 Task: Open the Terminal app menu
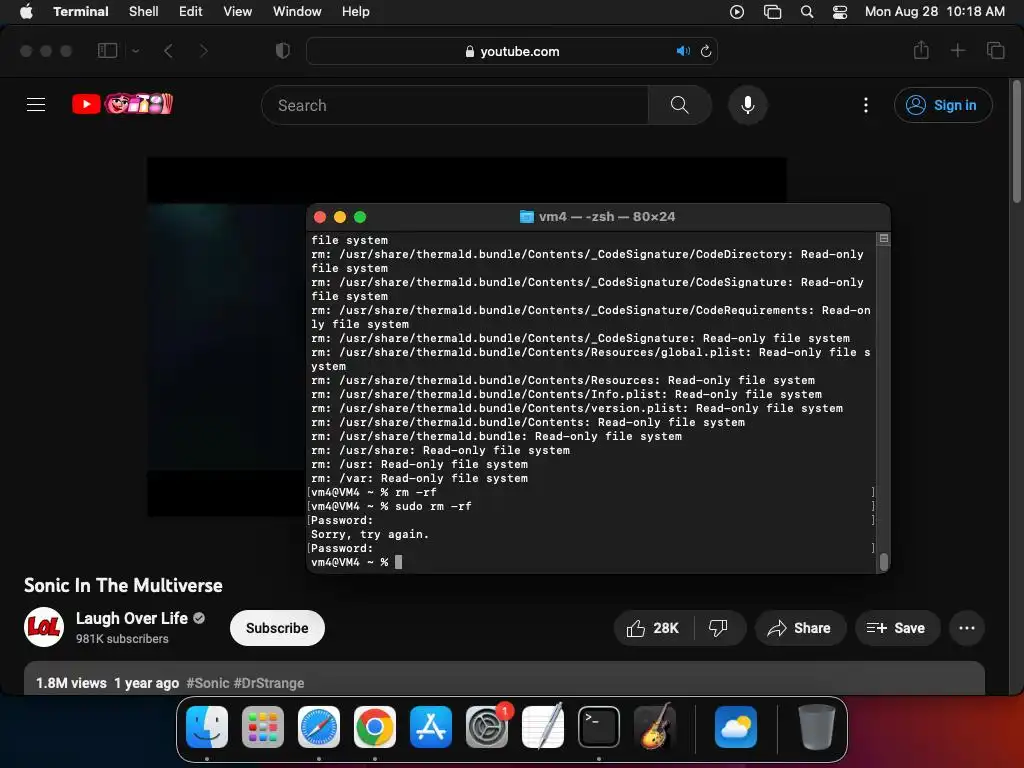[x=81, y=11]
